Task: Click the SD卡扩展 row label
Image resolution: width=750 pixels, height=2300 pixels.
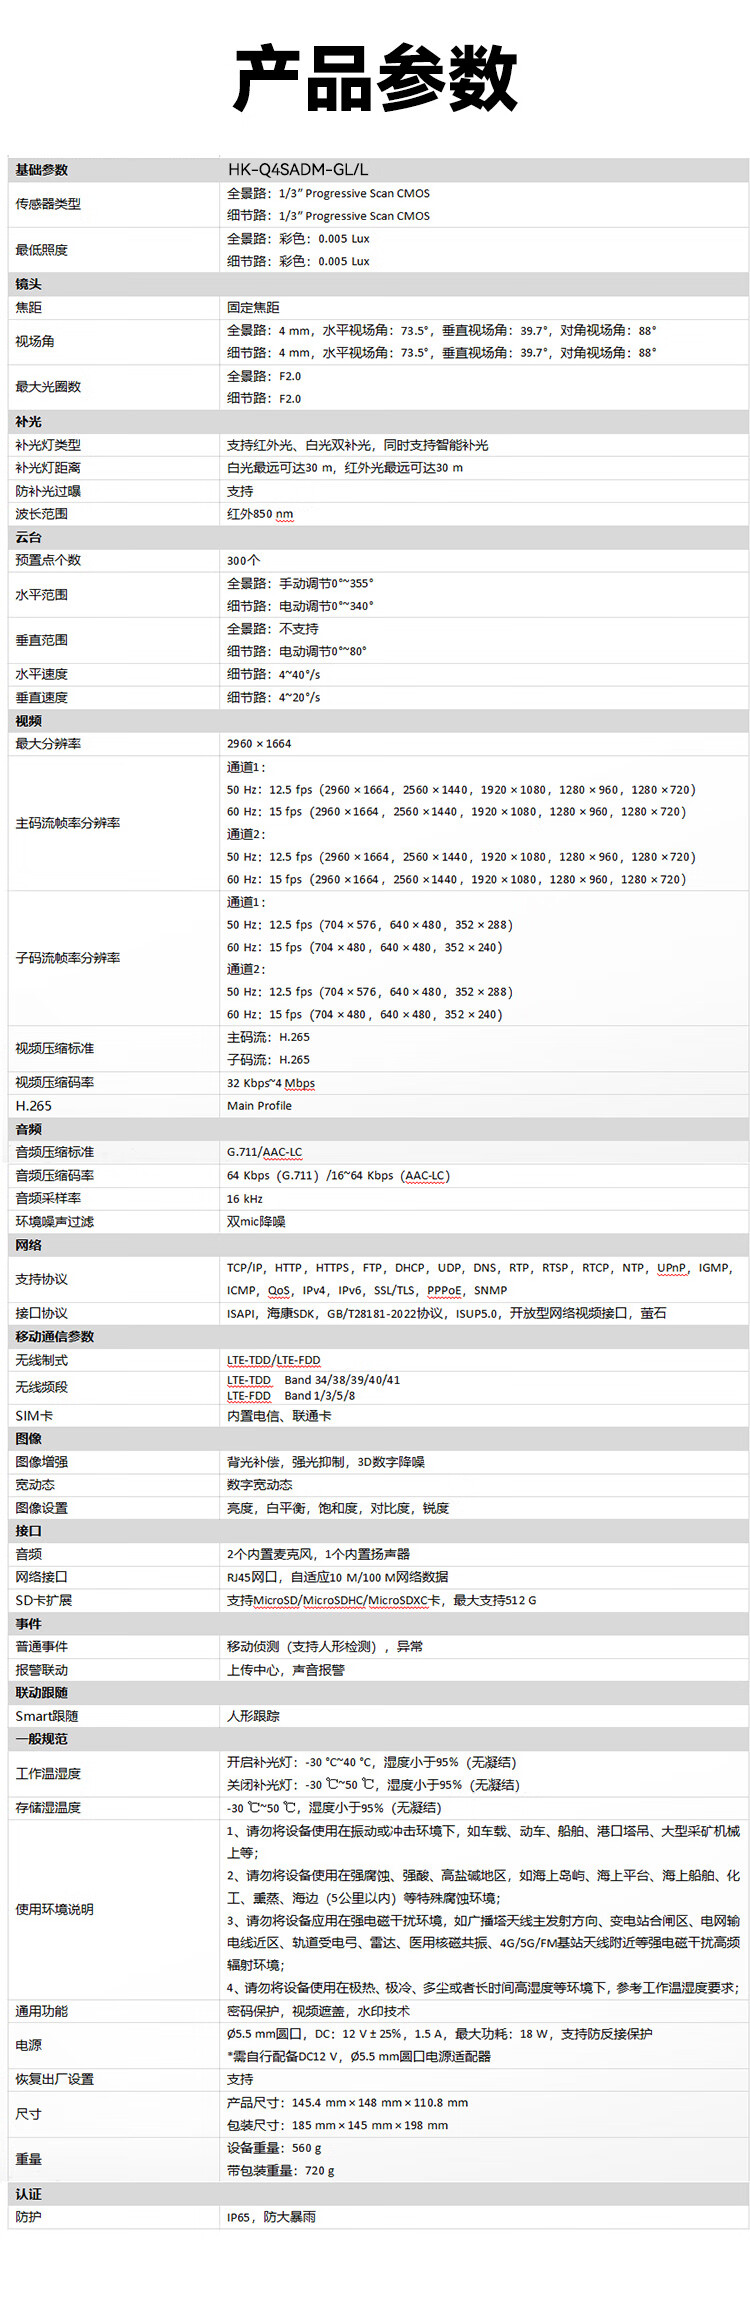Action: click(x=44, y=1600)
